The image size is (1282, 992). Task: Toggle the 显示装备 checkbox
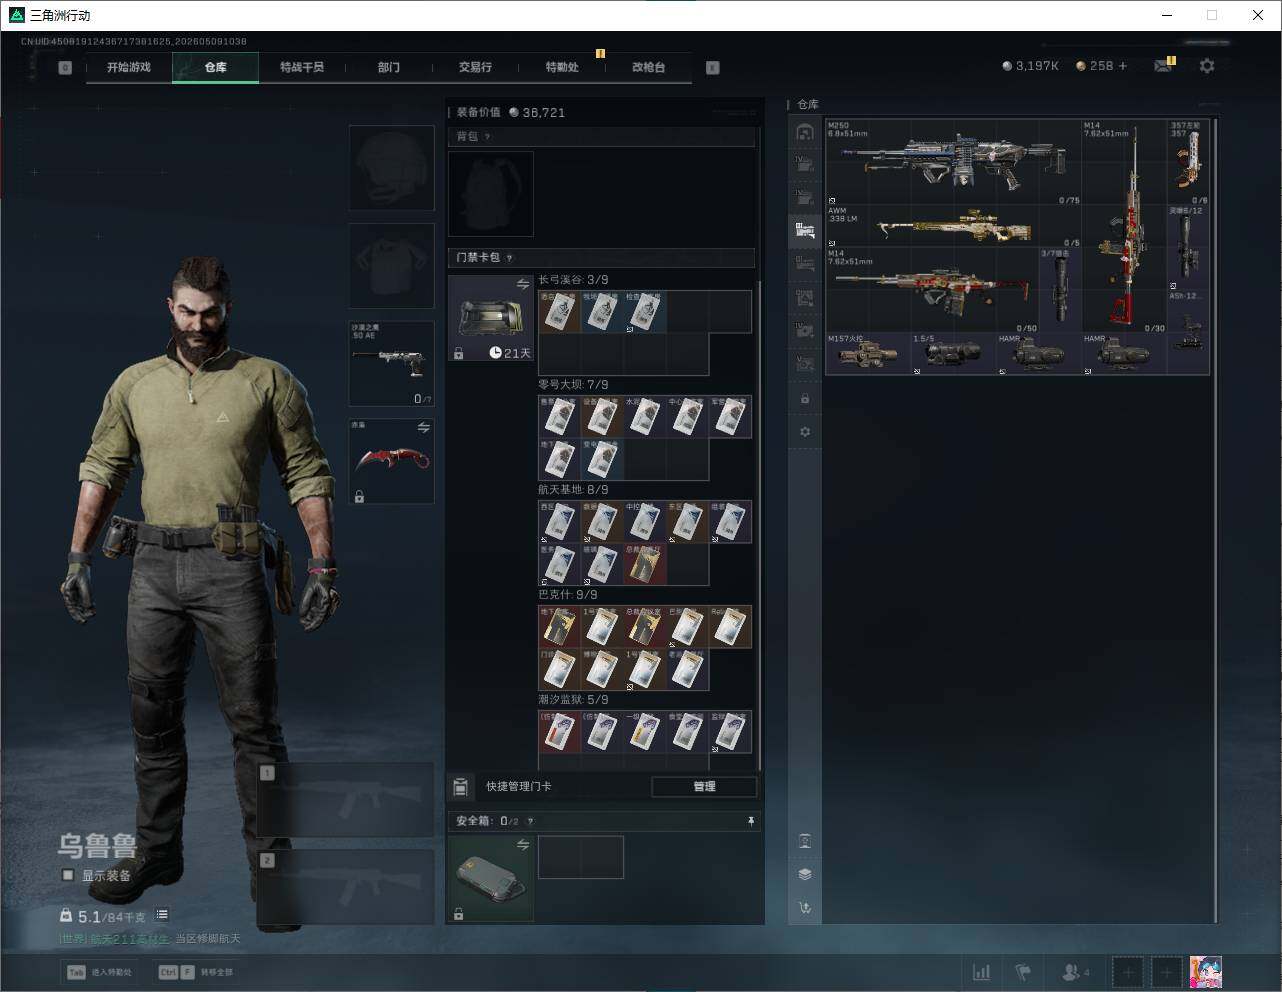pos(68,875)
